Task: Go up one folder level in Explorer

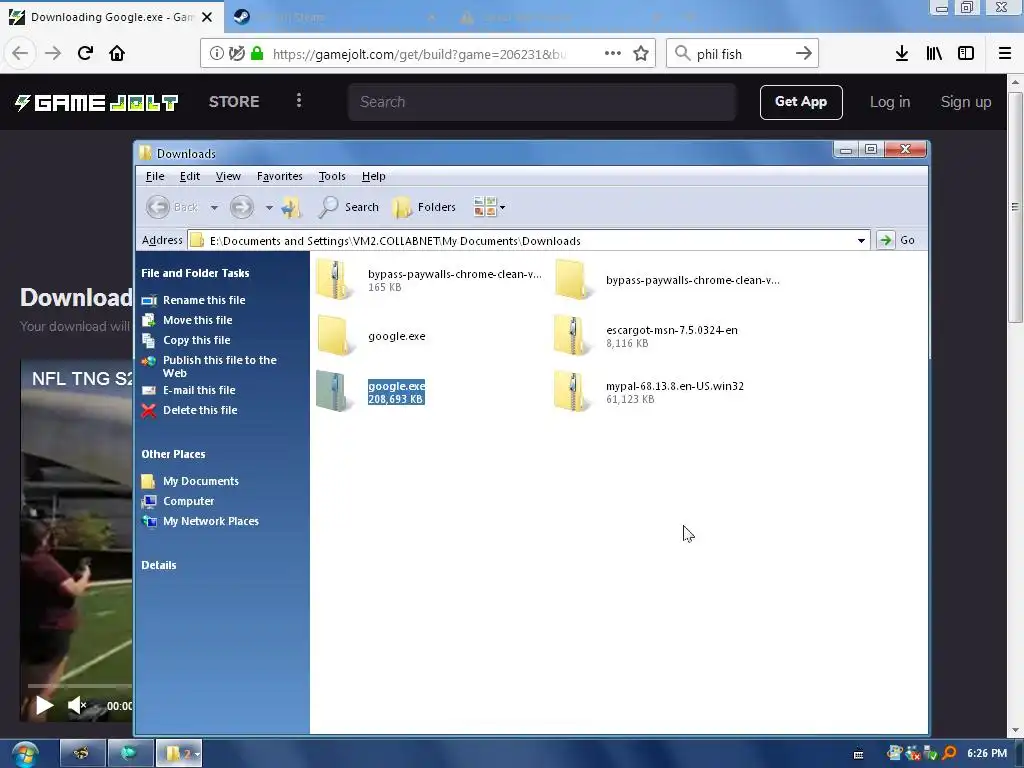Action: 291,207
